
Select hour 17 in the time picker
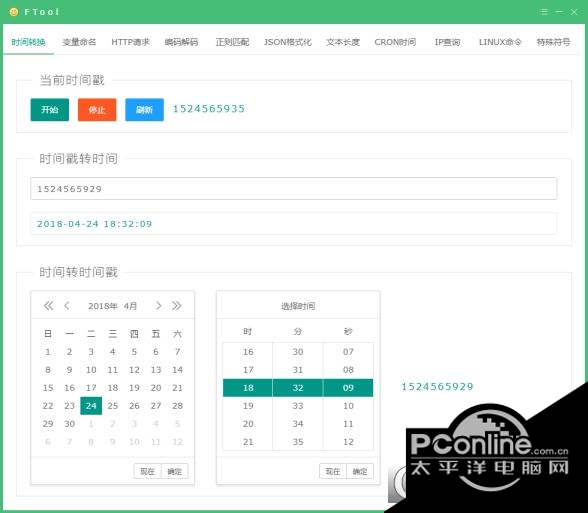[248, 370]
